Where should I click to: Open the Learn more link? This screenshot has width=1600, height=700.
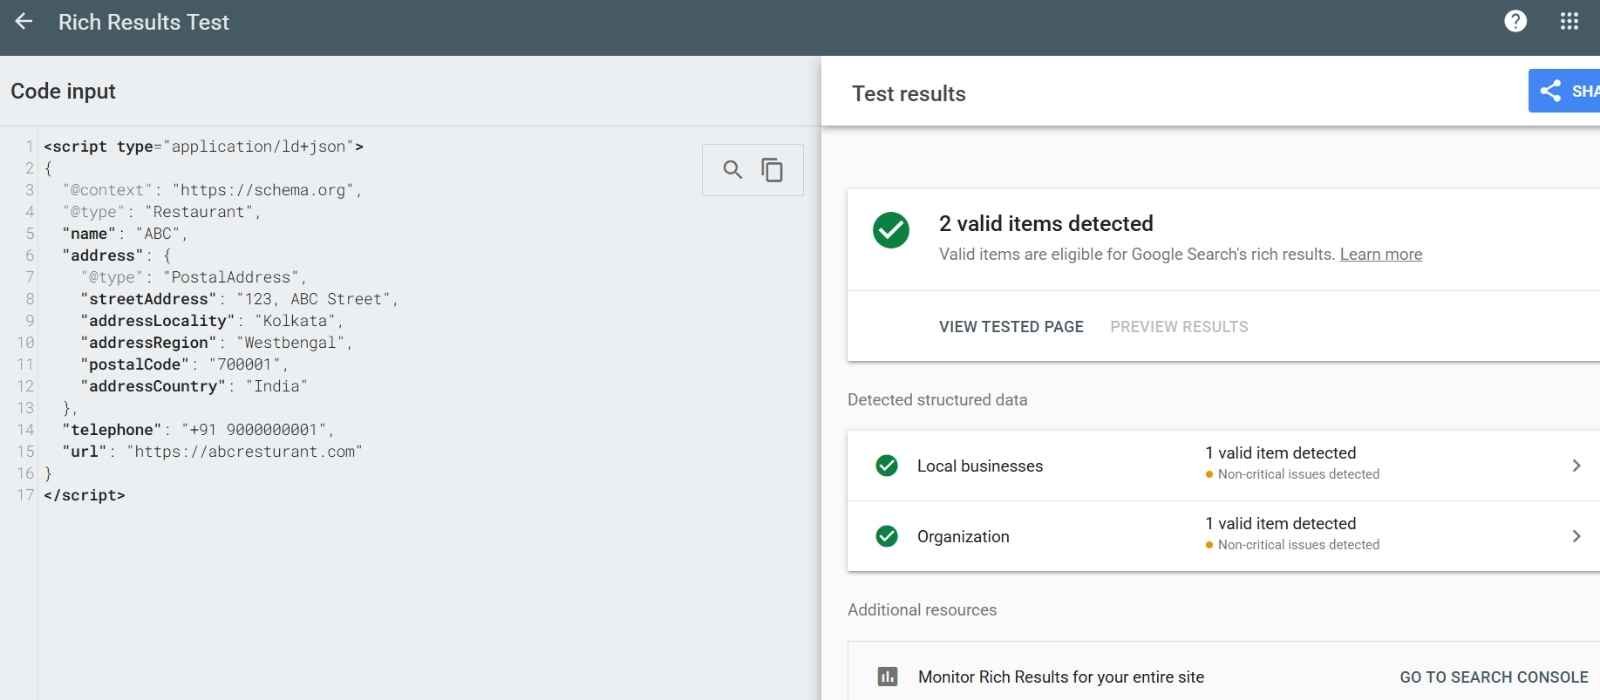(1380, 254)
